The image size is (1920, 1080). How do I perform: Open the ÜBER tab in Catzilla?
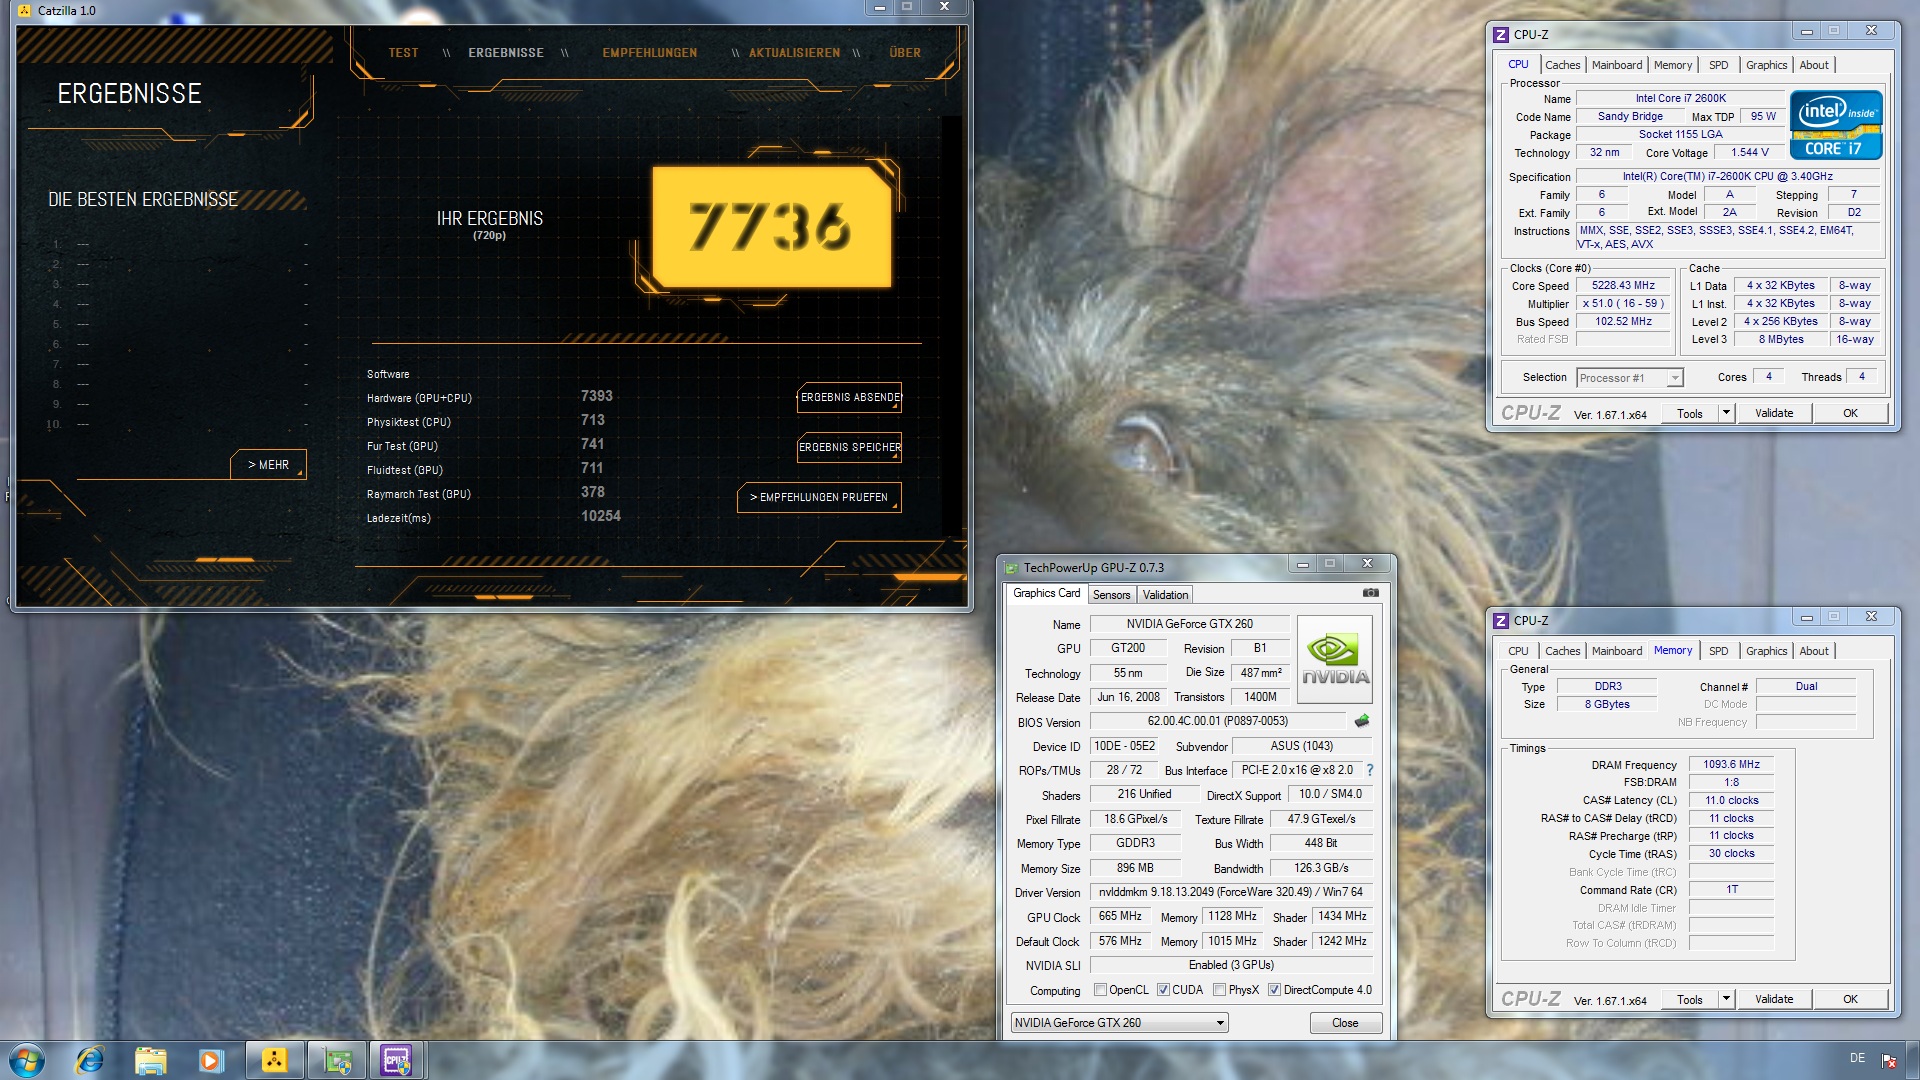[x=905, y=53]
